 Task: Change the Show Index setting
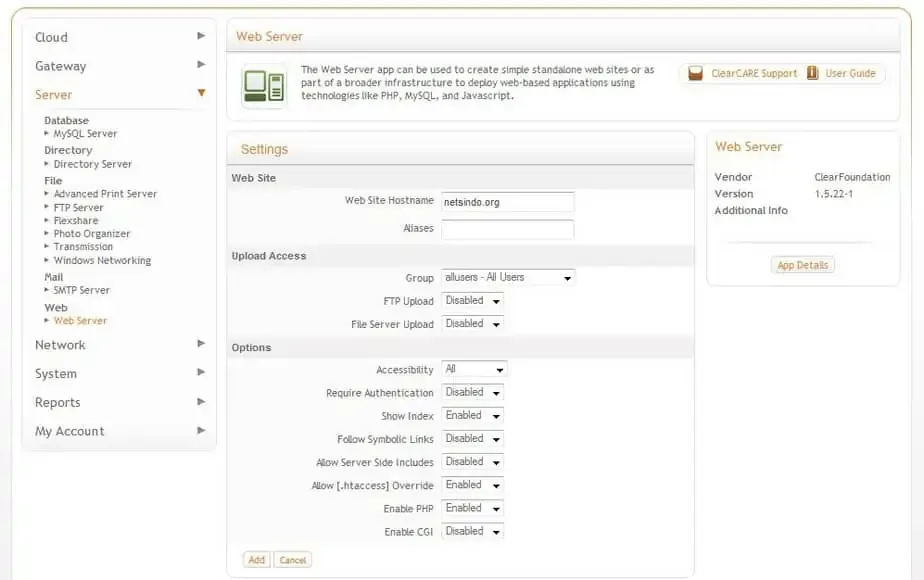coord(472,416)
